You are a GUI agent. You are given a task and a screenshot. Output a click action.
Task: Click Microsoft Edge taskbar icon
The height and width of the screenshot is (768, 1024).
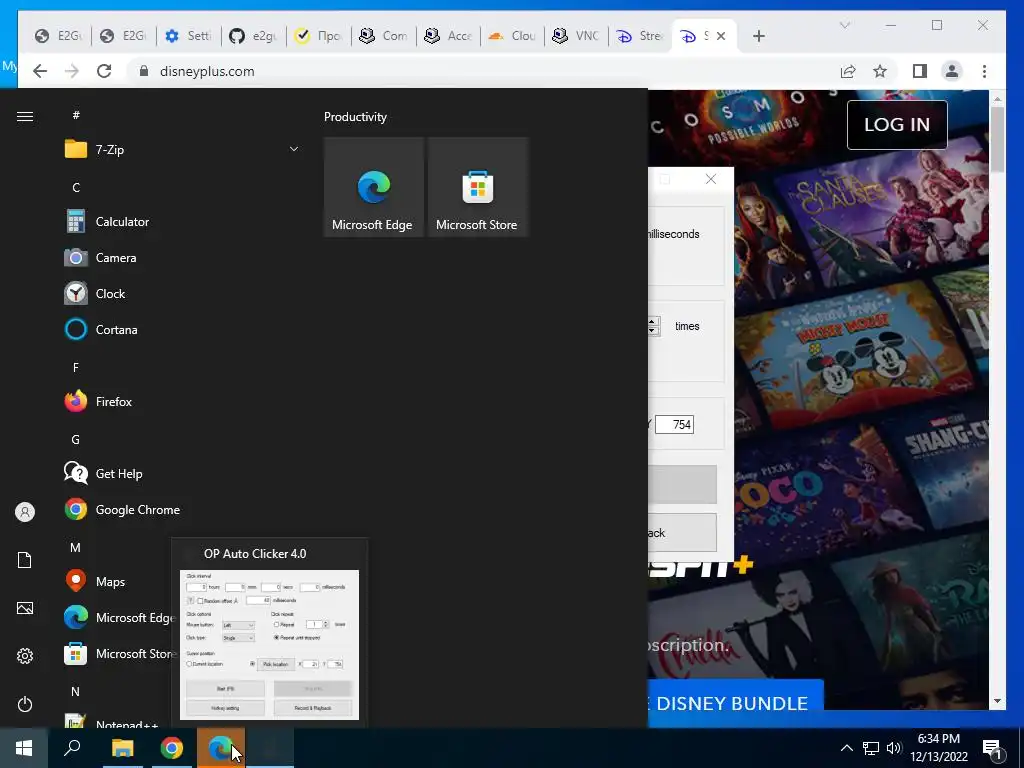pyautogui.click(x=221, y=748)
